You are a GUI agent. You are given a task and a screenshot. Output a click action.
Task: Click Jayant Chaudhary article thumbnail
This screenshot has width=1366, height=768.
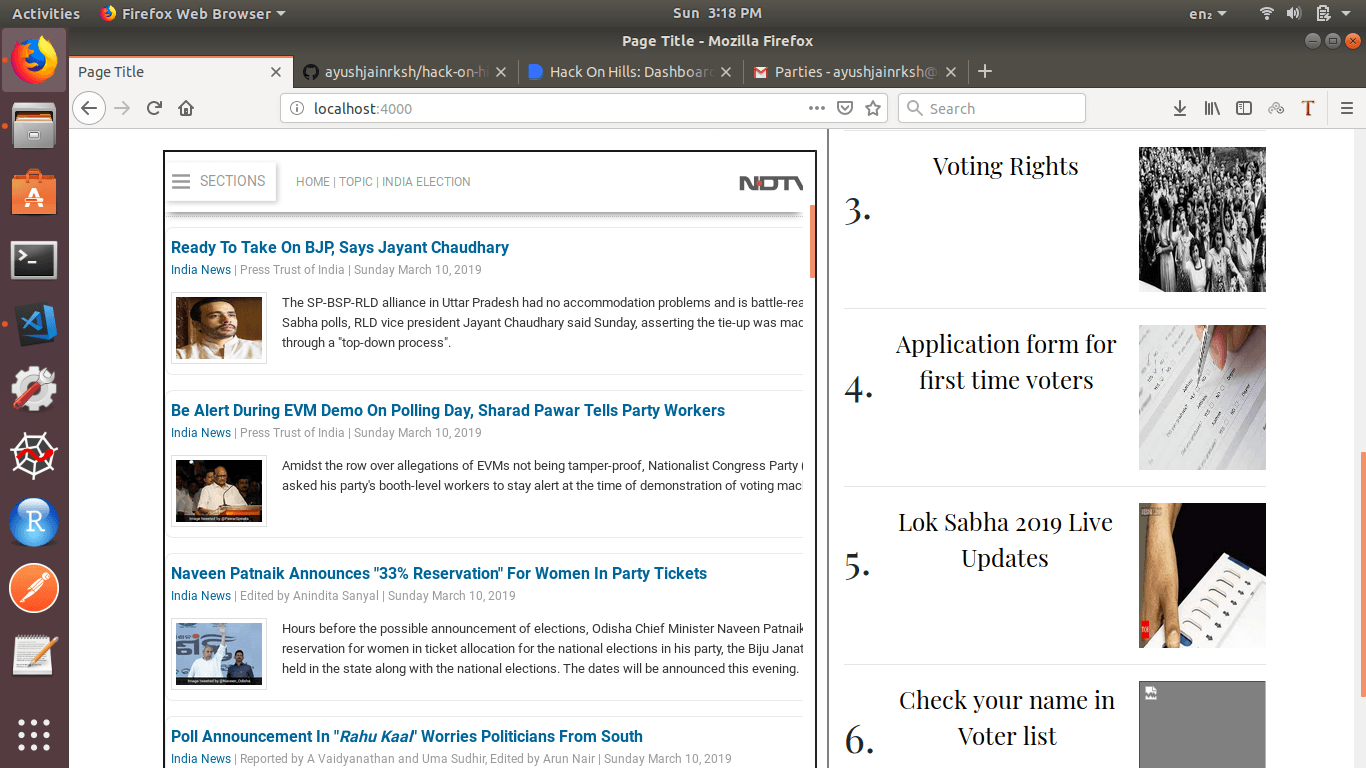pos(219,328)
